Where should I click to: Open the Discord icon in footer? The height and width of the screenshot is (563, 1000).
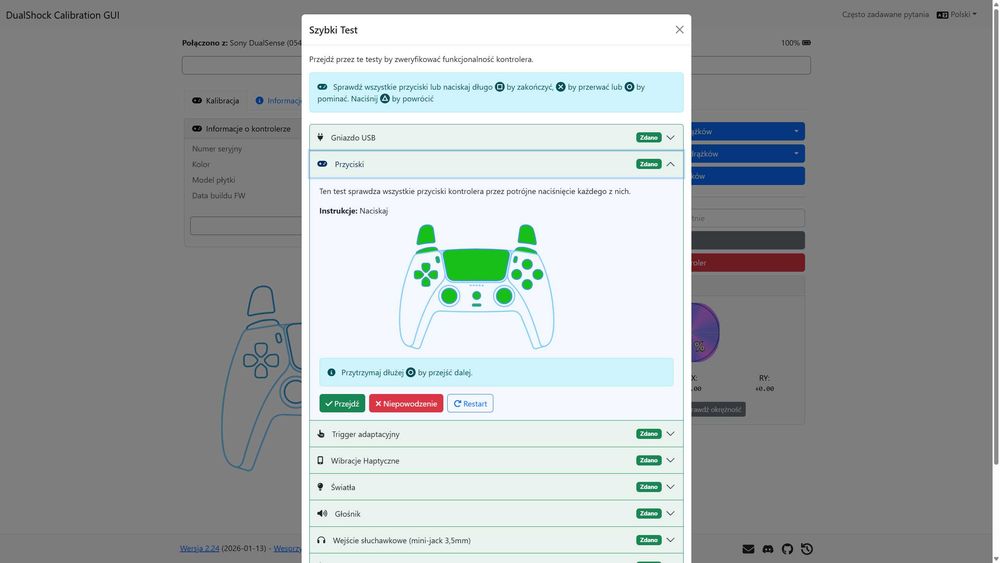(768, 549)
